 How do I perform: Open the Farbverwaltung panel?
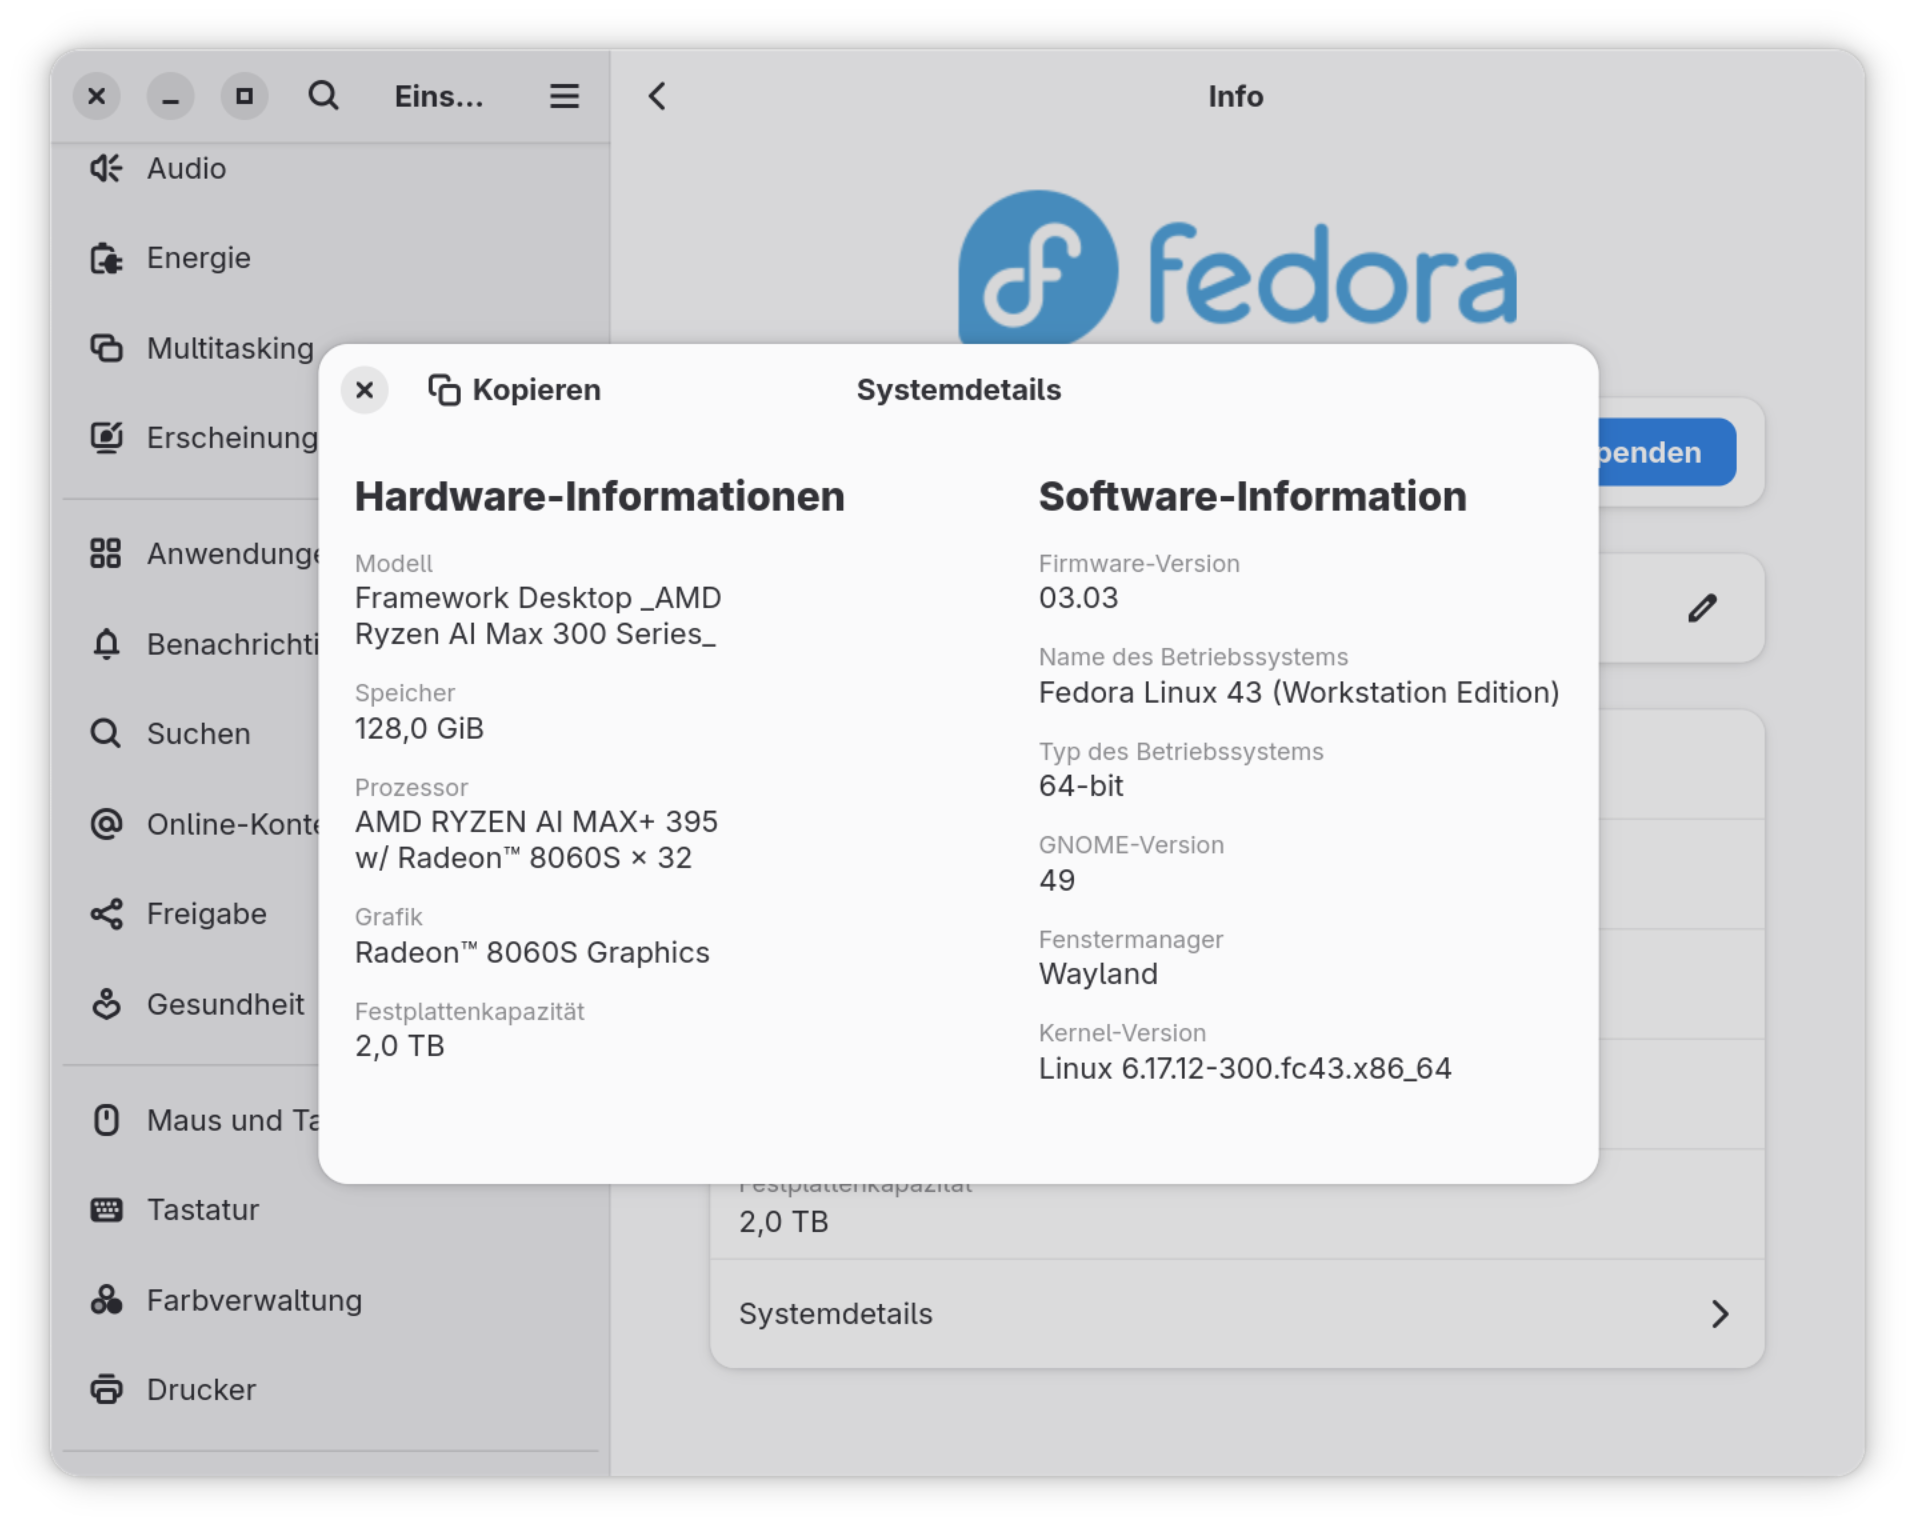click(x=253, y=1300)
